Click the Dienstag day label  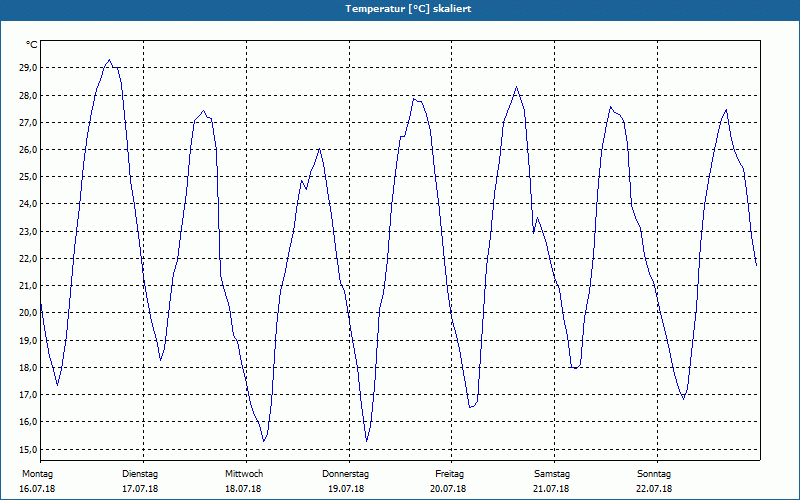pyautogui.click(x=140, y=474)
